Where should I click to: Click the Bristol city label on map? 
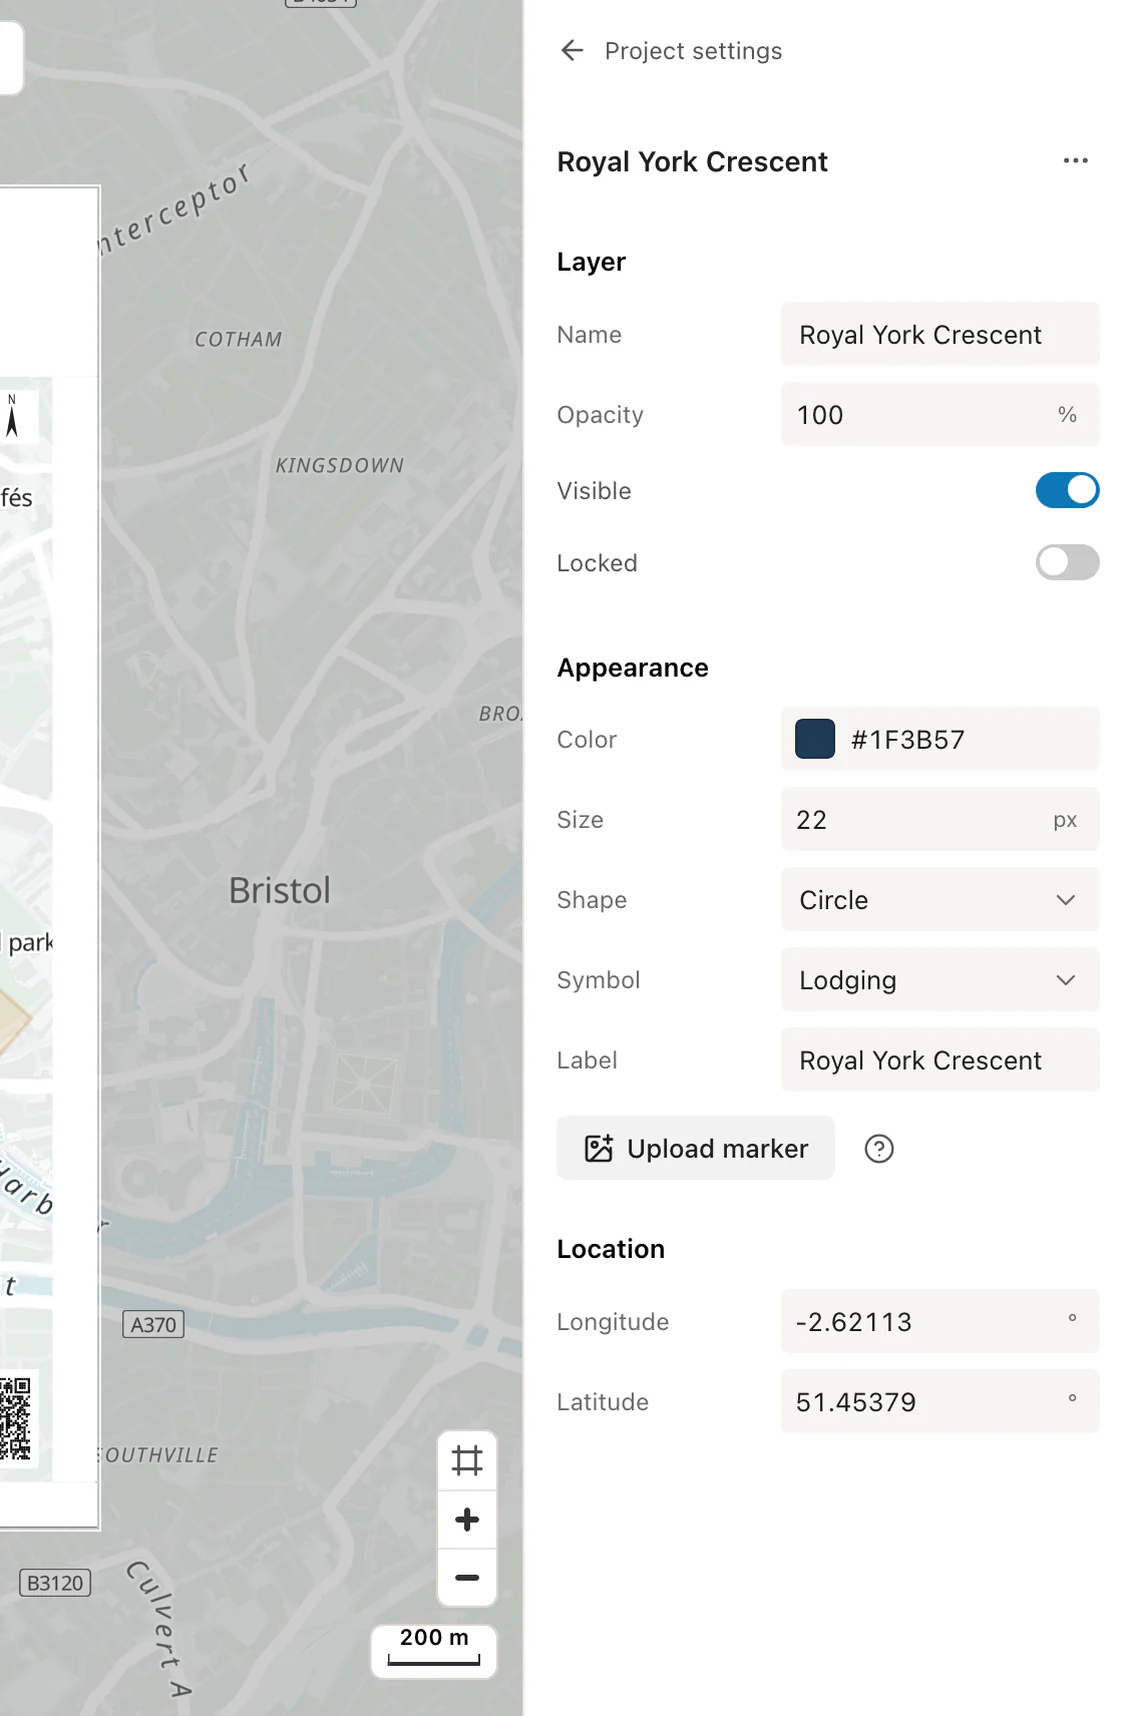tap(279, 890)
